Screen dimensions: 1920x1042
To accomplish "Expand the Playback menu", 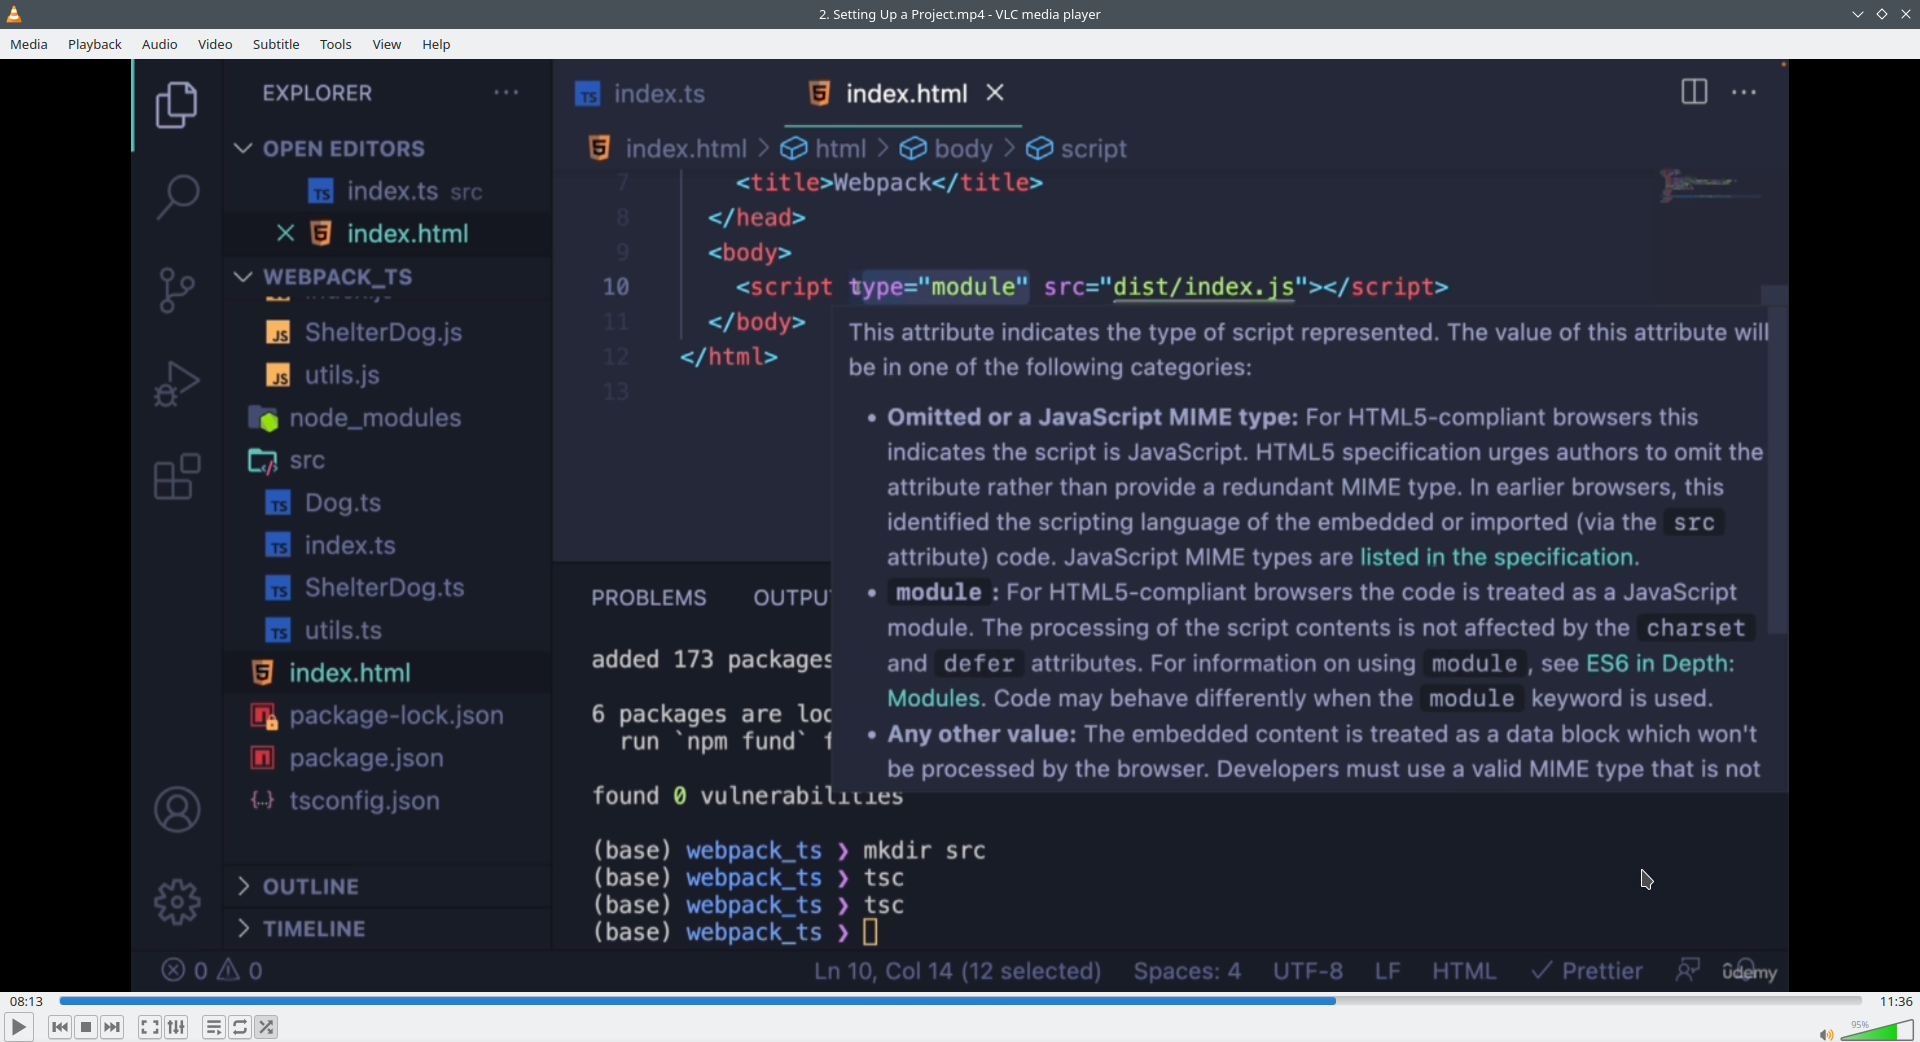I will [x=95, y=44].
